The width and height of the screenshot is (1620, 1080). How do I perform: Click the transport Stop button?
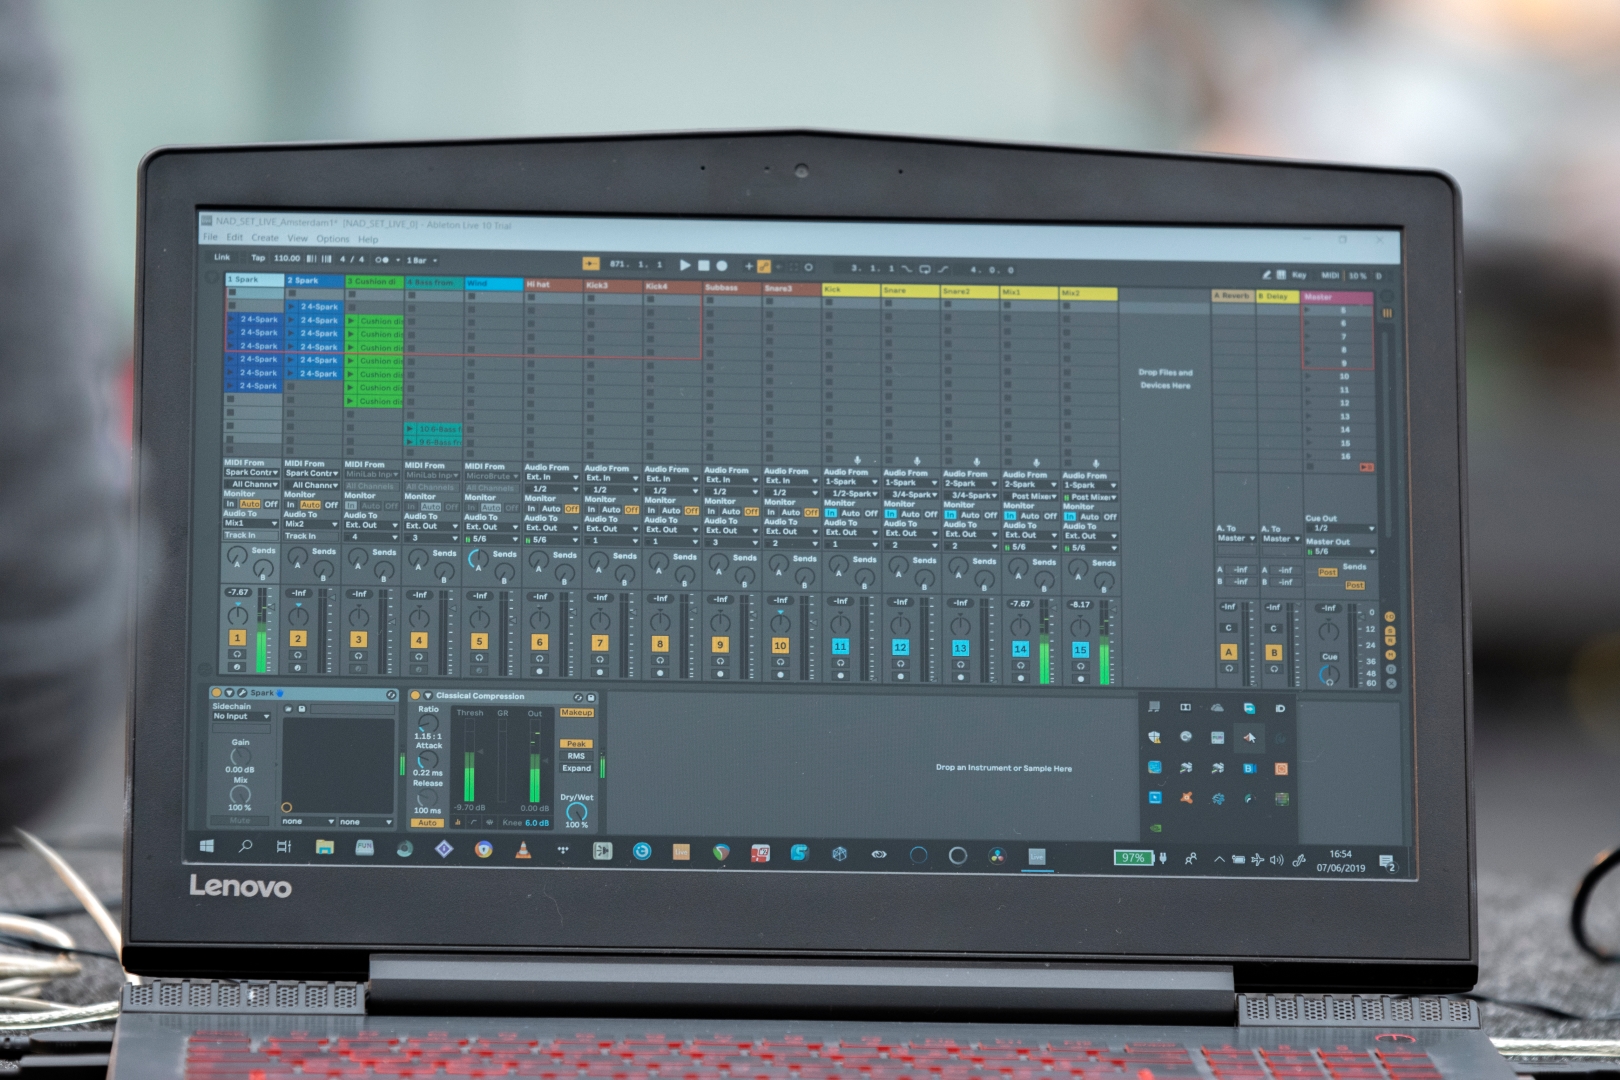[x=703, y=266]
